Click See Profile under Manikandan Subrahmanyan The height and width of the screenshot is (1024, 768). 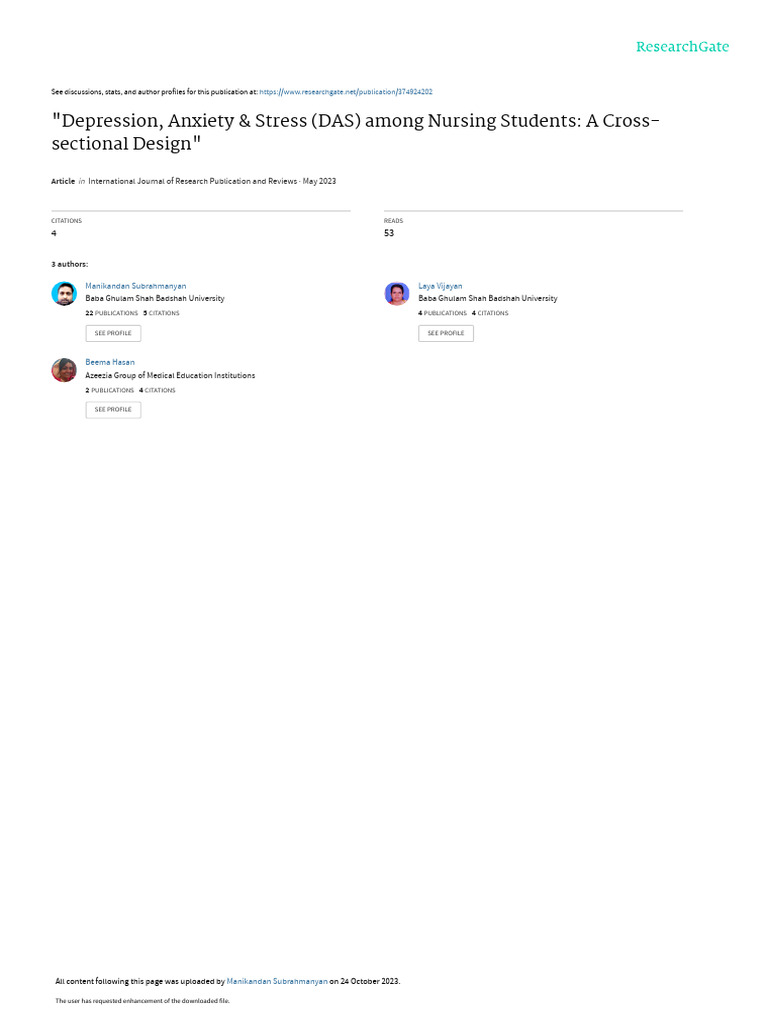coord(113,333)
